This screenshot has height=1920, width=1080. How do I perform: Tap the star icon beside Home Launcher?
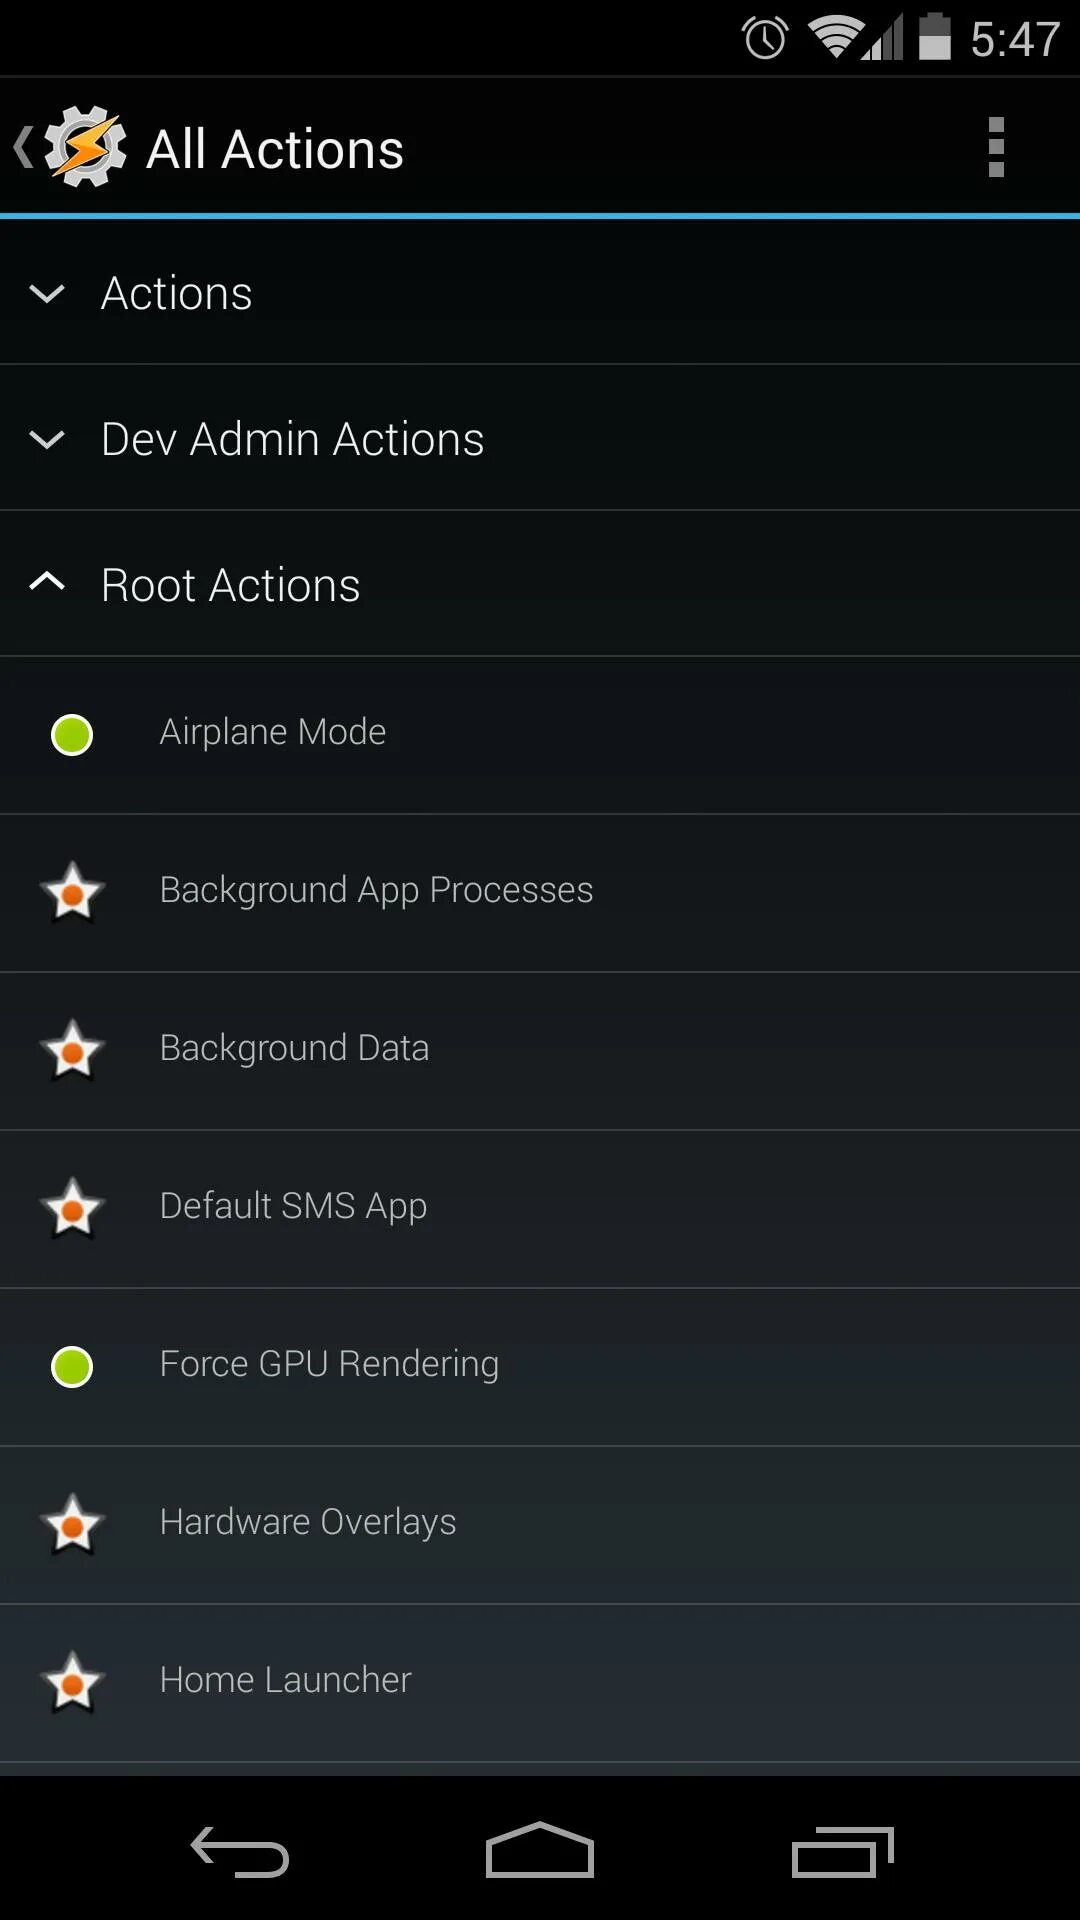(72, 1682)
